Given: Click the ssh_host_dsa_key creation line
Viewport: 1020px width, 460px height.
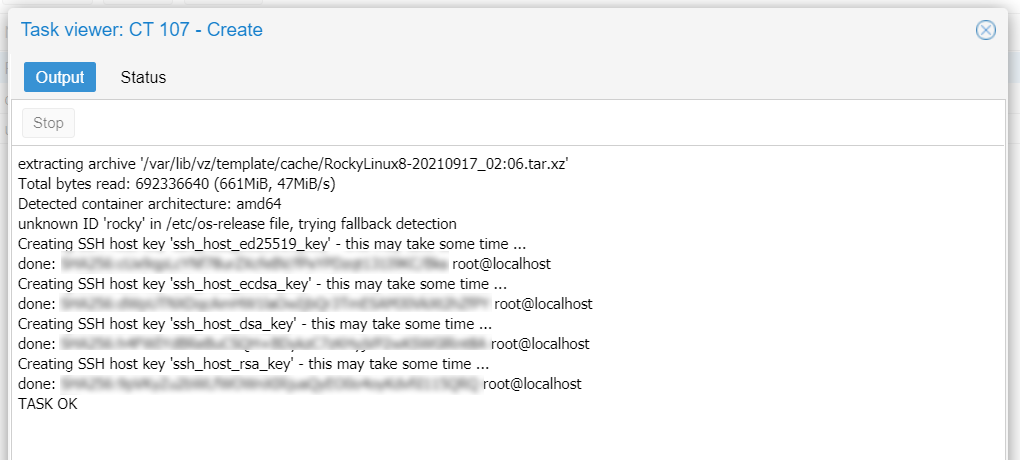Looking at the screenshot, I should [255, 323].
